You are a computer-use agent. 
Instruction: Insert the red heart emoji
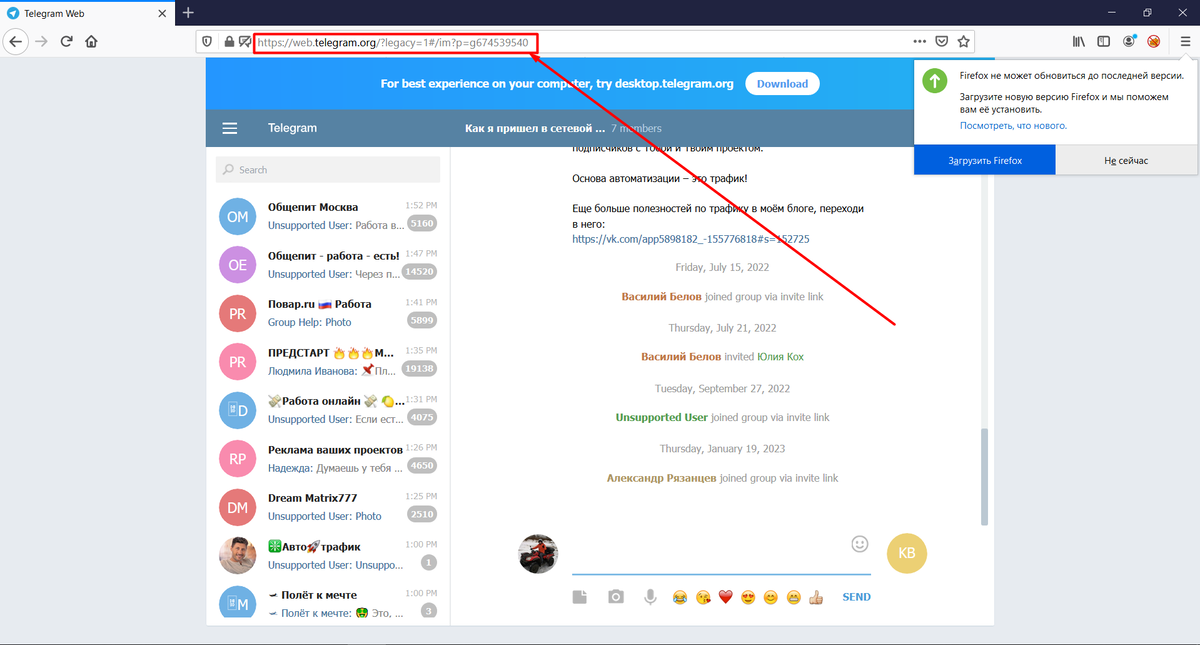click(x=726, y=597)
